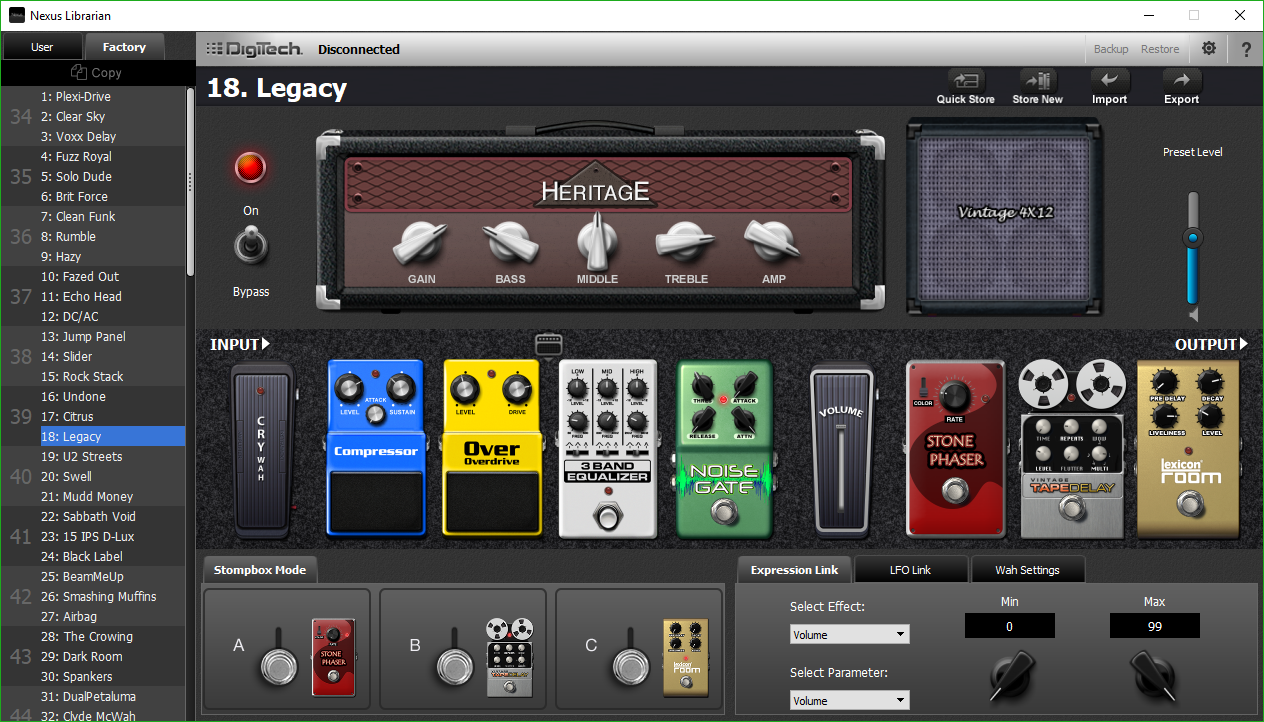Click the amp TREBLE knob

pyautogui.click(x=686, y=240)
